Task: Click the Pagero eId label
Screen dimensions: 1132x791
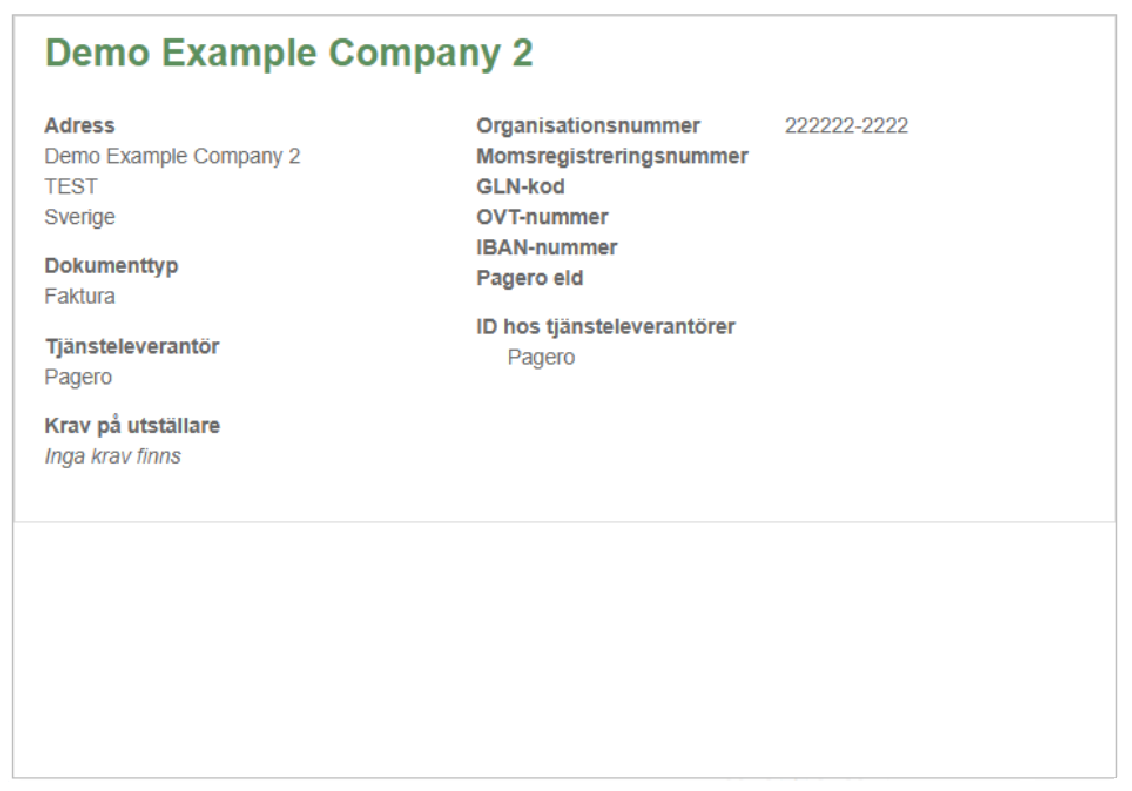Action: coord(530,279)
